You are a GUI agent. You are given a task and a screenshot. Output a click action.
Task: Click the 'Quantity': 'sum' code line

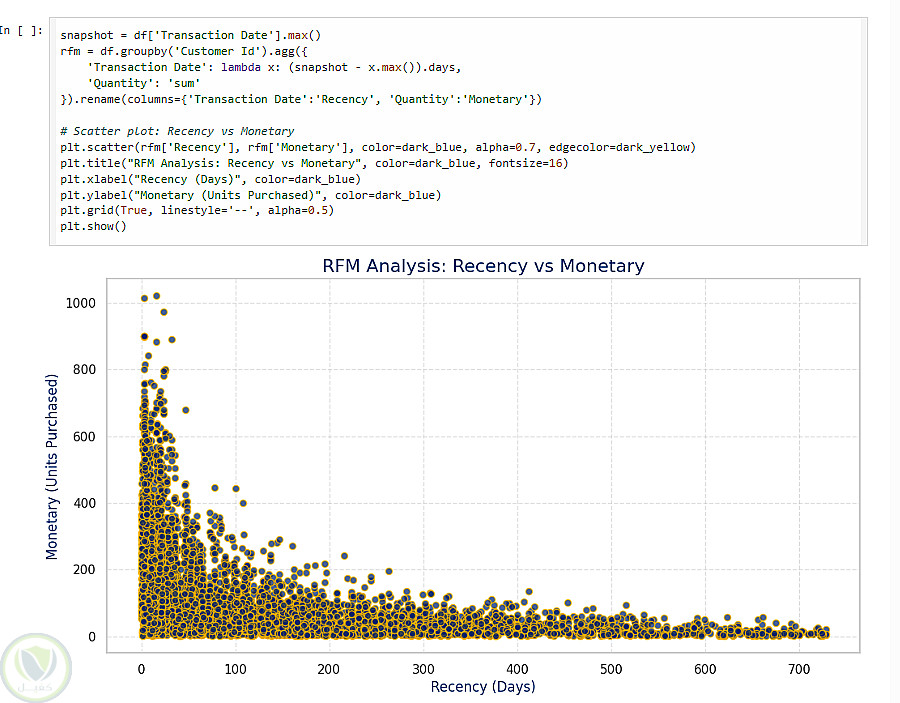(143, 84)
